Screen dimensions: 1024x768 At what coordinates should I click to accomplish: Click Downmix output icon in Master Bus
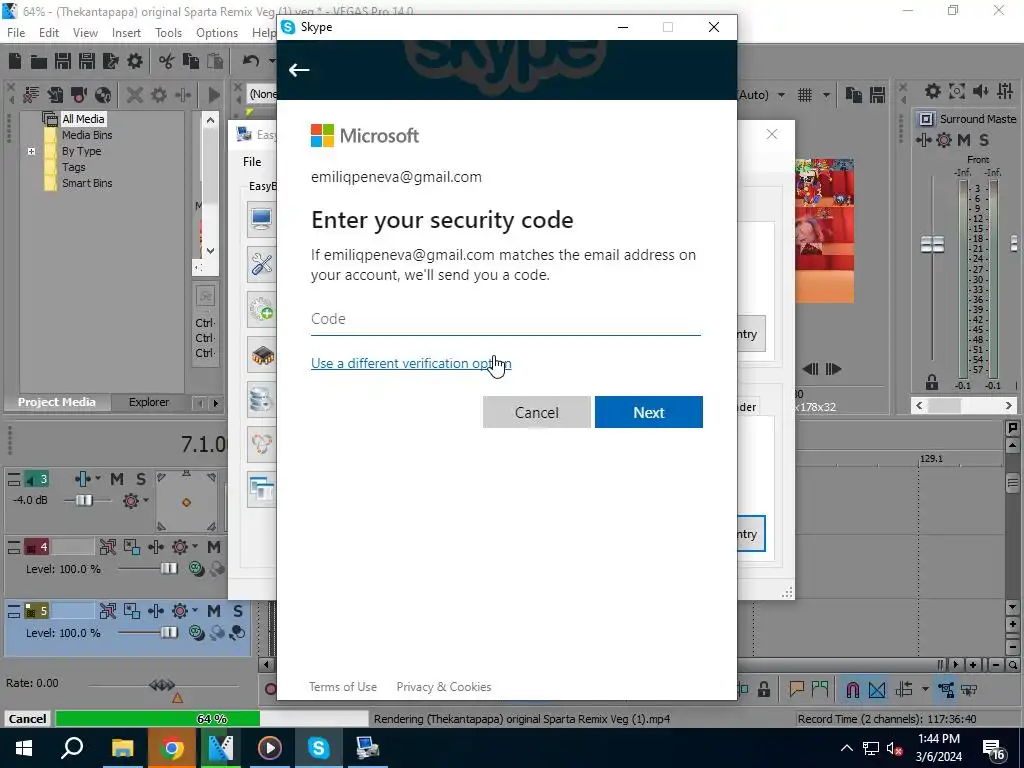(x=957, y=91)
